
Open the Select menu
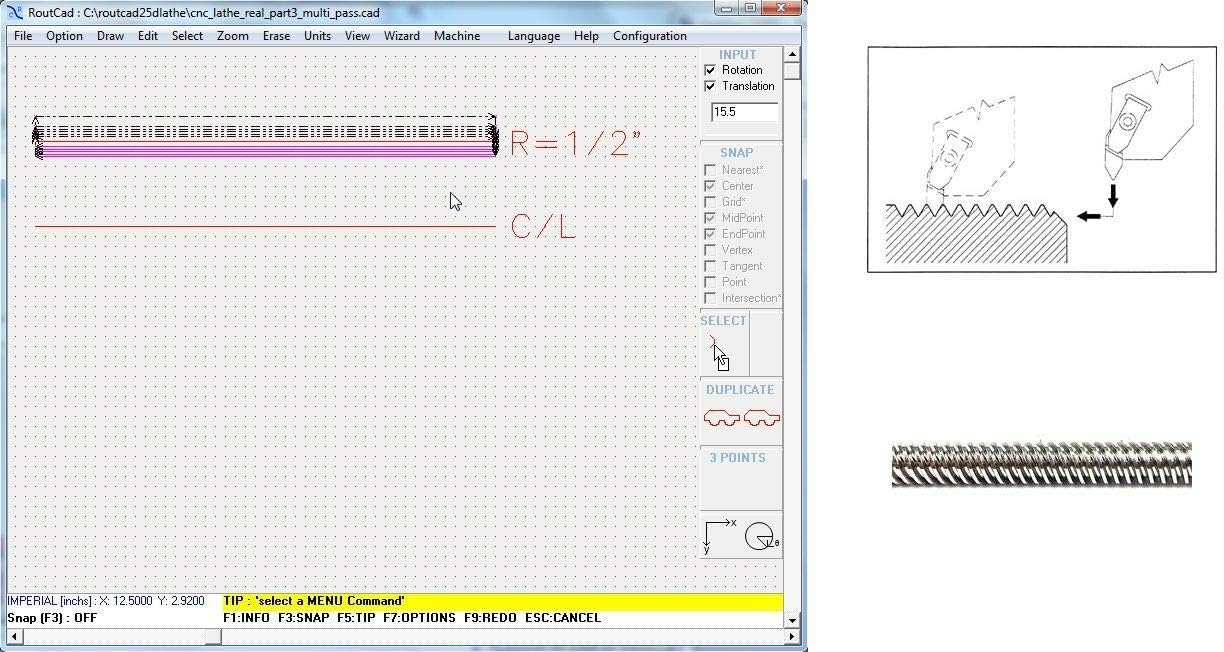(x=187, y=36)
